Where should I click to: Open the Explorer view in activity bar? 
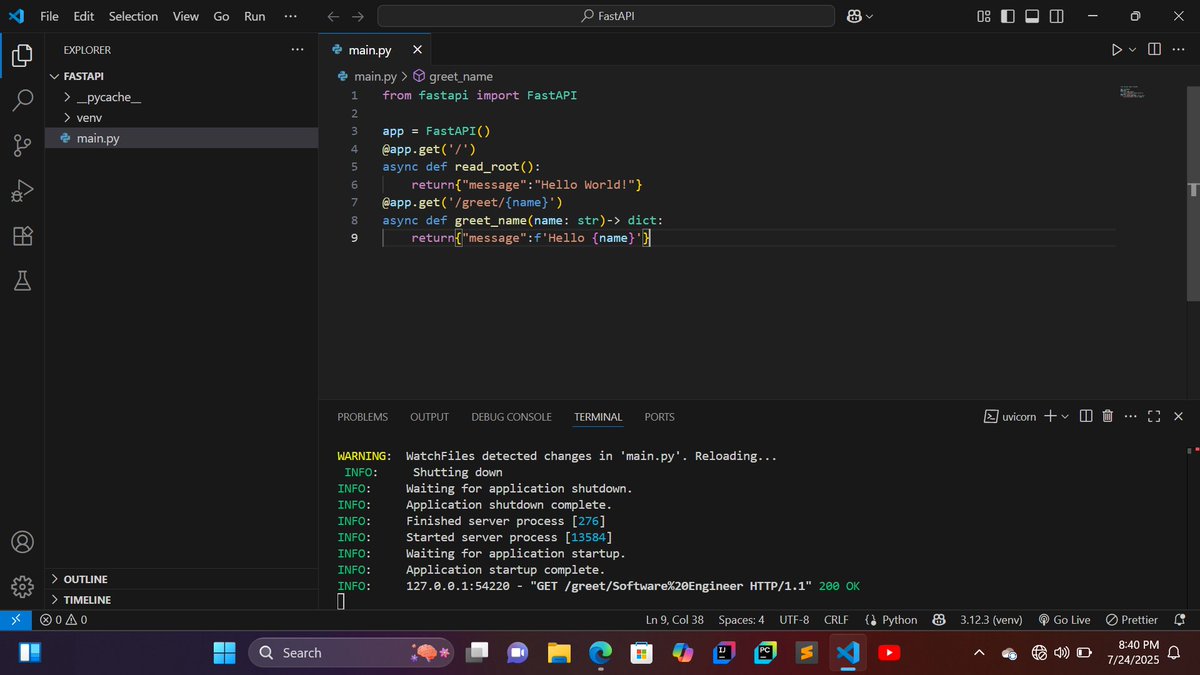pyautogui.click(x=22, y=56)
